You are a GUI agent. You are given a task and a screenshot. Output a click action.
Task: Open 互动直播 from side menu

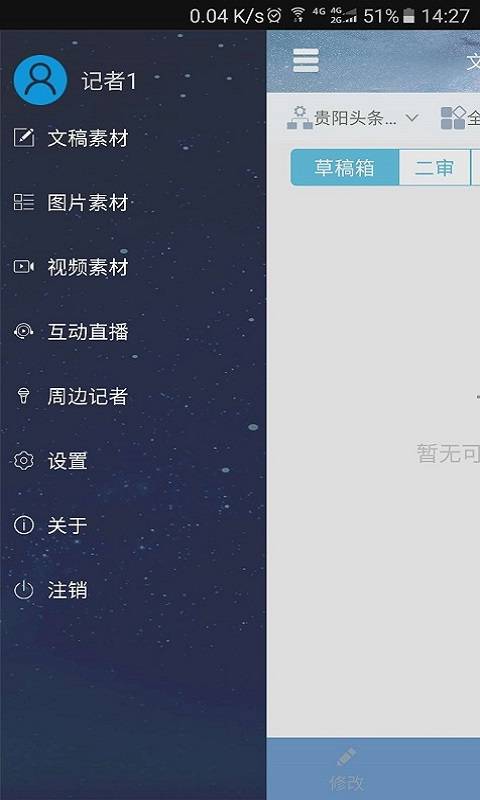coord(88,332)
